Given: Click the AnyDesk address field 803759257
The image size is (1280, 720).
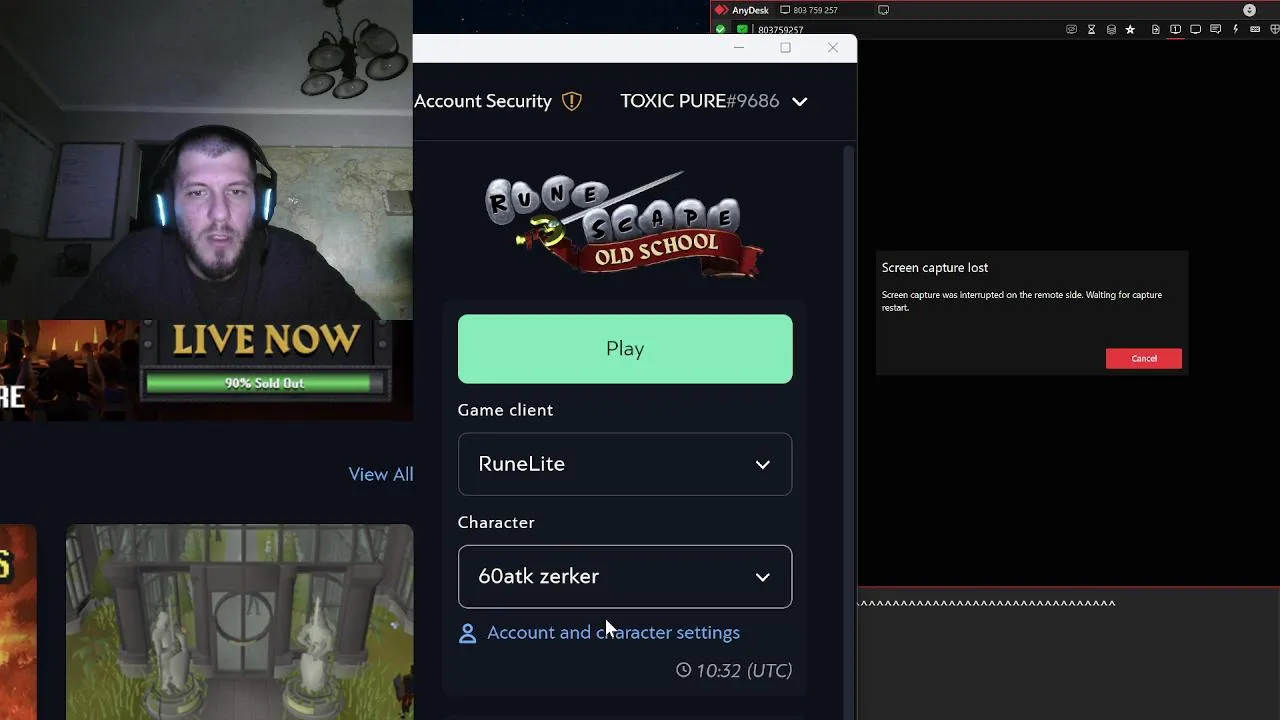Looking at the screenshot, I should [781, 30].
